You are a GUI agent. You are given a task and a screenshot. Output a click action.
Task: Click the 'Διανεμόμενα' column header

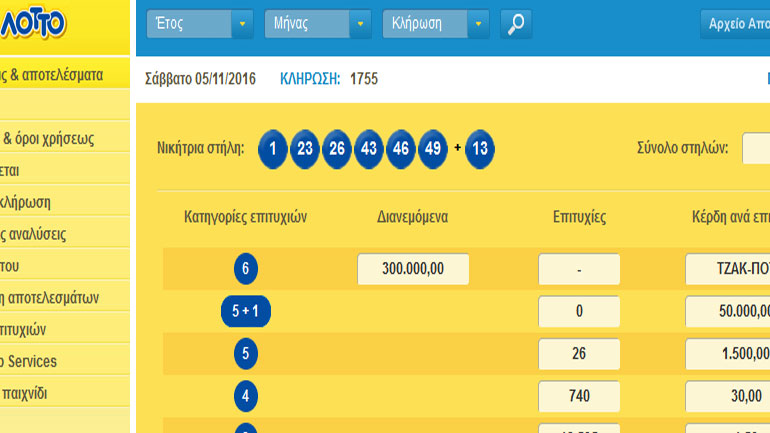pos(412,216)
